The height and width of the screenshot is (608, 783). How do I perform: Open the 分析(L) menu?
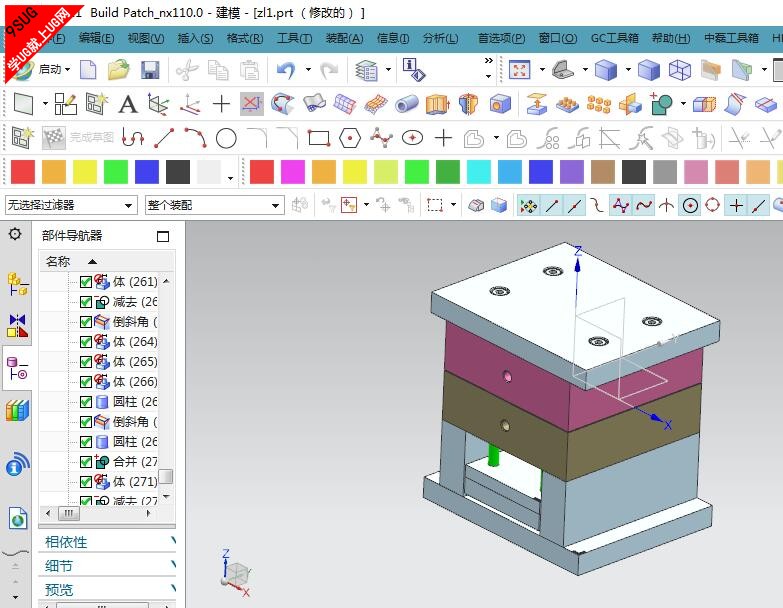440,38
